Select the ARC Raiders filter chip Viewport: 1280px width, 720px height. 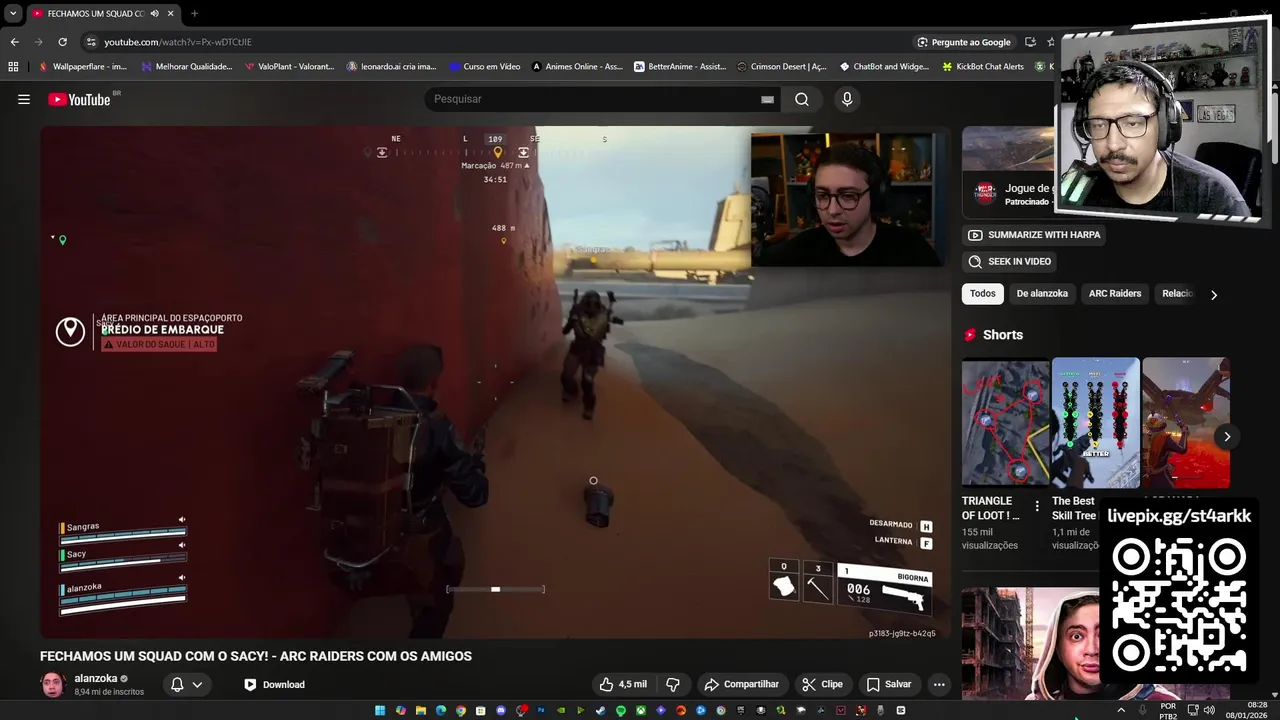coord(1115,293)
